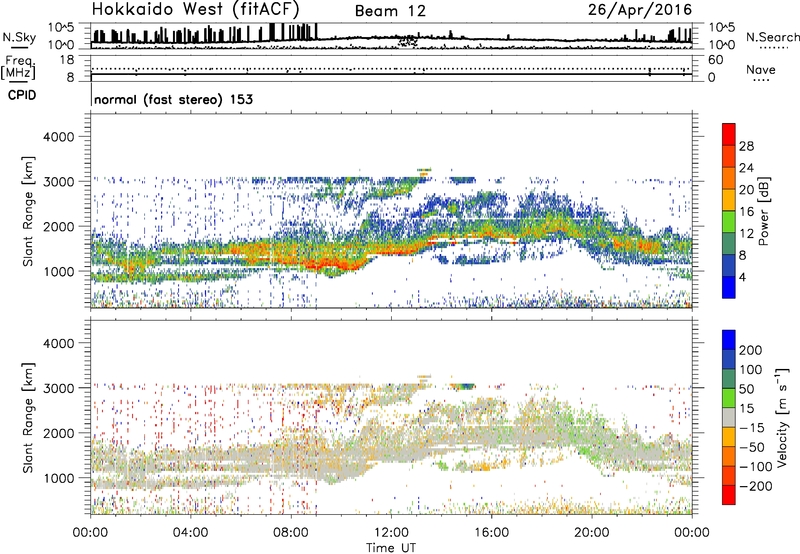Click velocity panel 'Slant Range [km]' label
Screen dimensions: 800x554
[28, 418]
